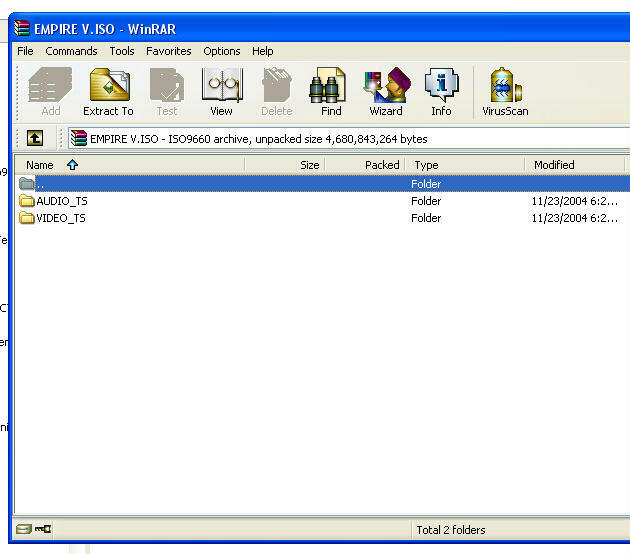Open Find with the binoculars icon
The image size is (630, 554).
tap(327, 85)
